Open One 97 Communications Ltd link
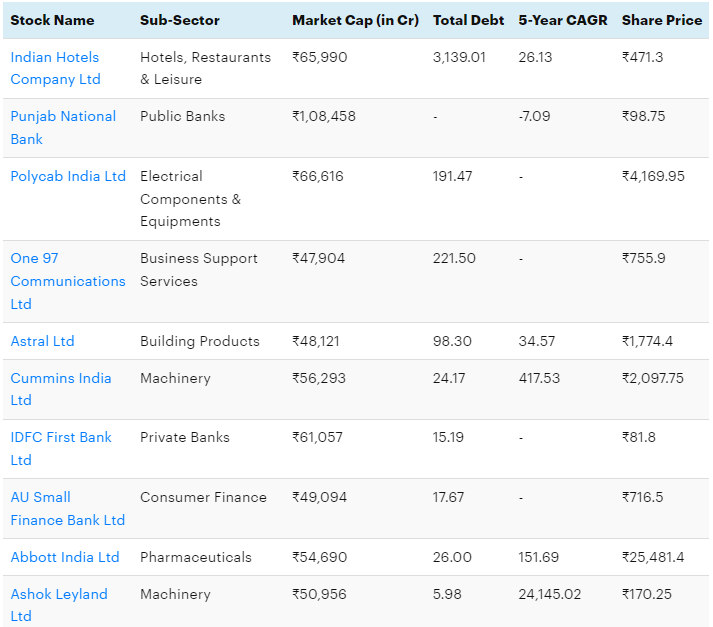Screen dimensions: 713x627 tap(68, 281)
